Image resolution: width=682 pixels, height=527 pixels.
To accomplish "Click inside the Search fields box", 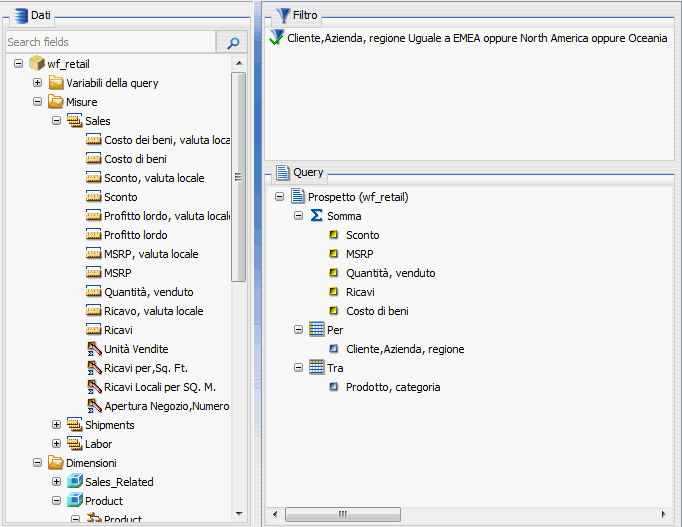I will pyautogui.click(x=111, y=42).
